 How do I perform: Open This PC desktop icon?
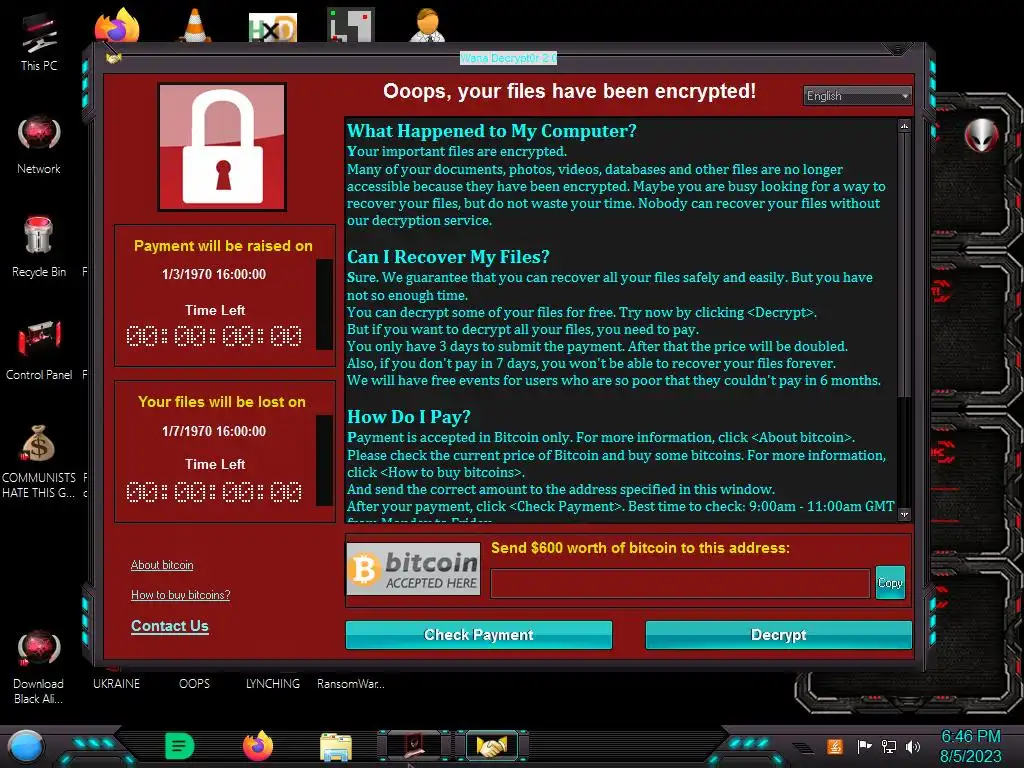point(39,40)
